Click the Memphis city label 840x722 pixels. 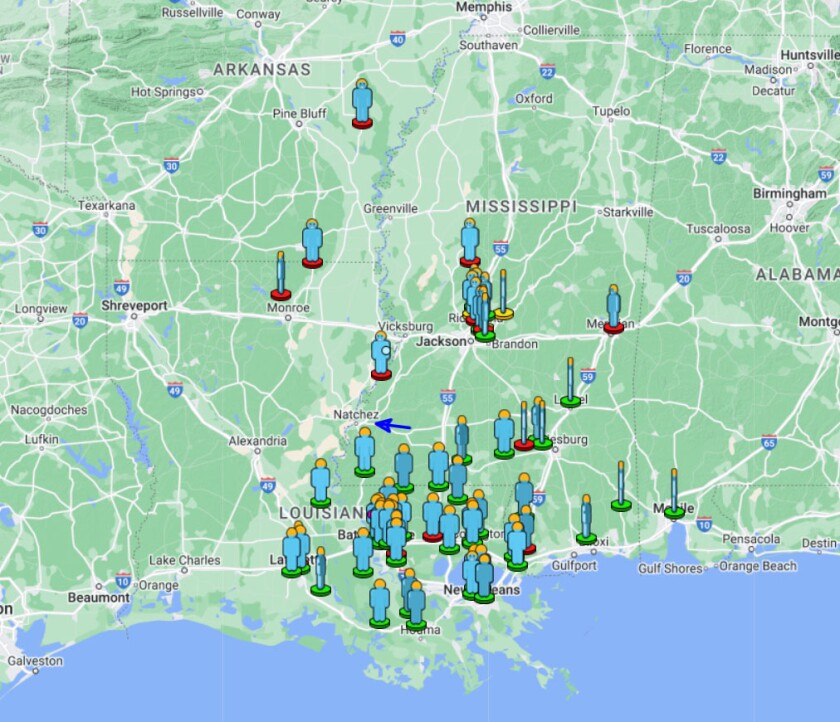pyautogui.click(x=483, y=7)
